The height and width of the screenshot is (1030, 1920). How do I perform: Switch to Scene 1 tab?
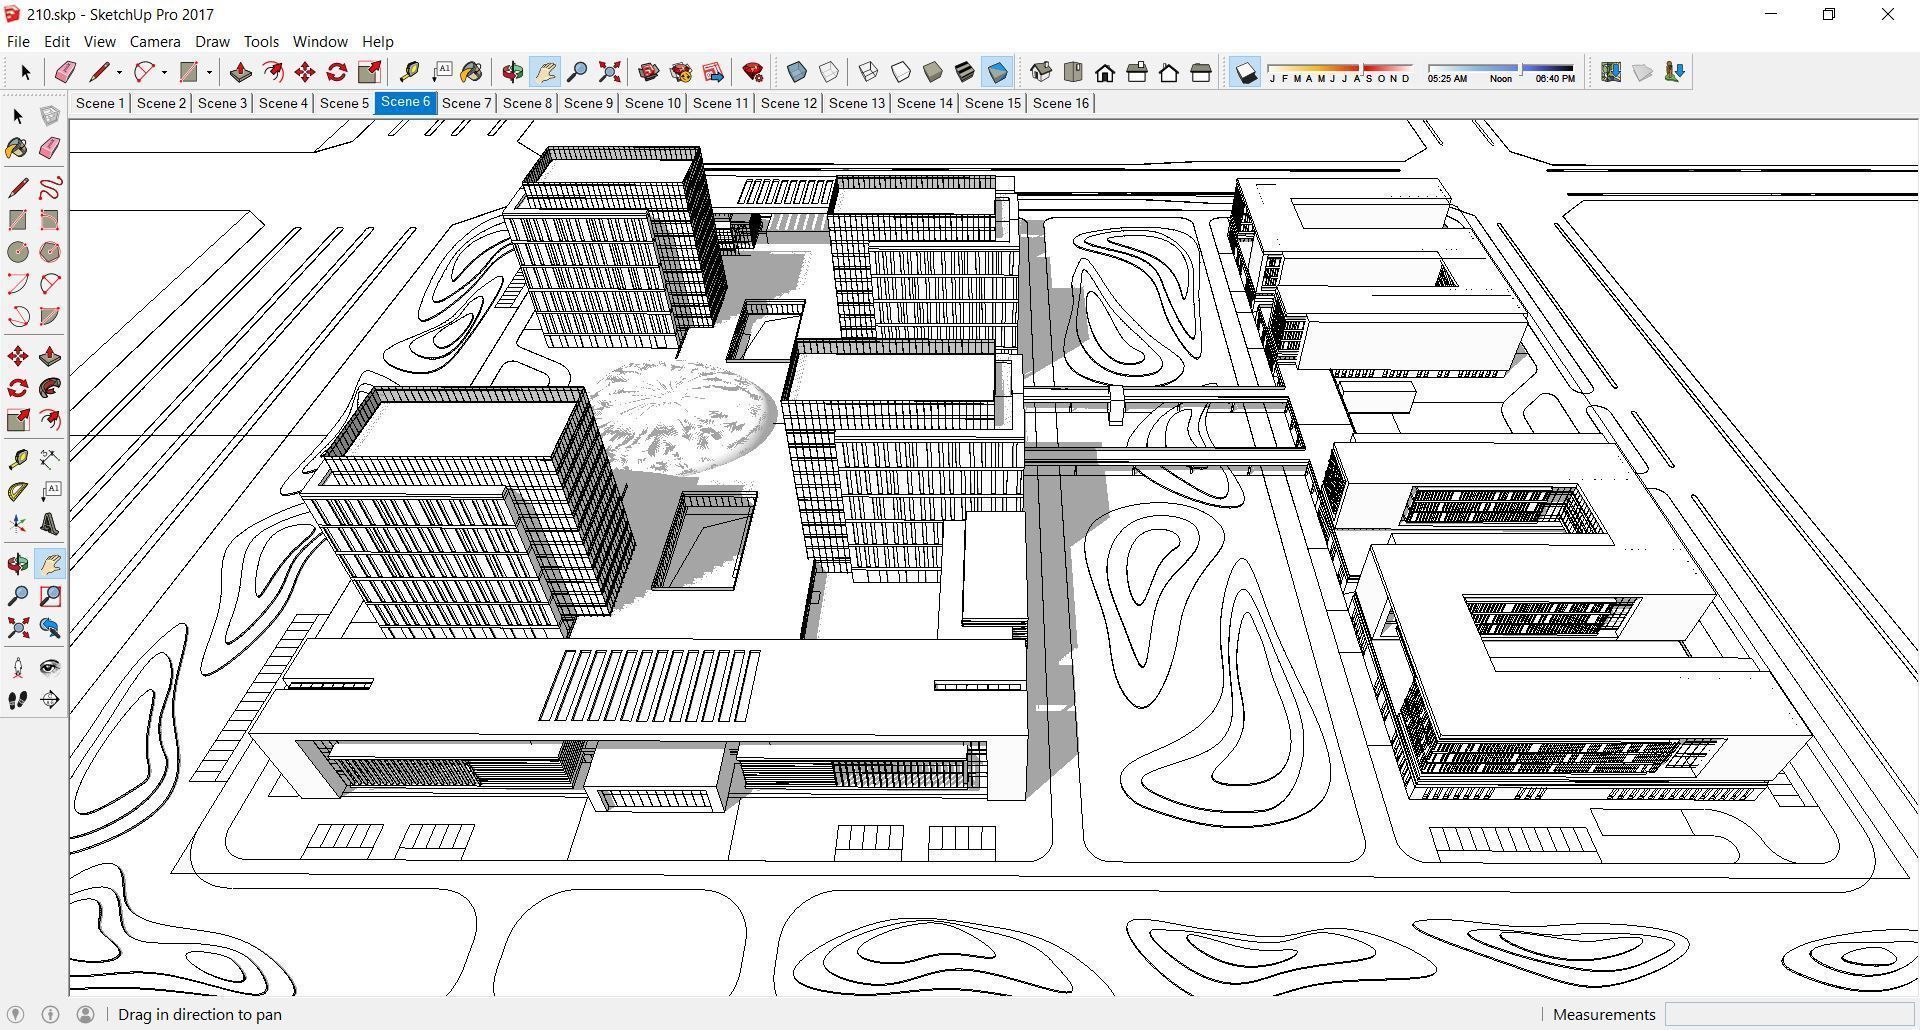coord(101,103)
